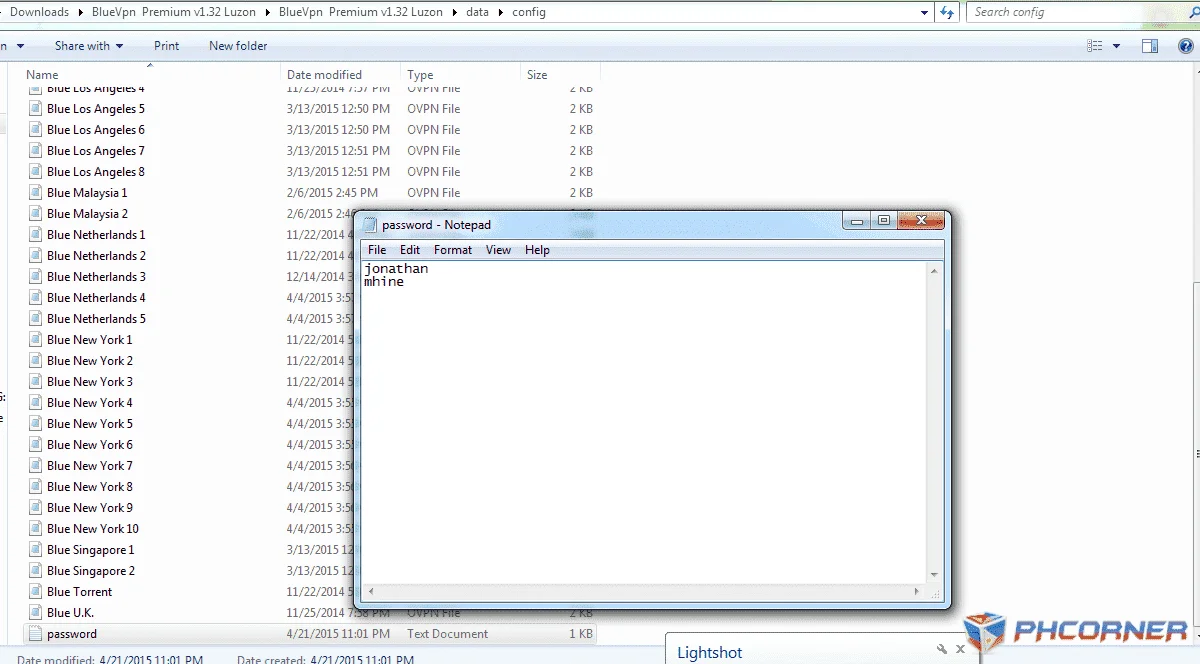
Task: Select the Blue Singapore 2 file
Action: 90,571
